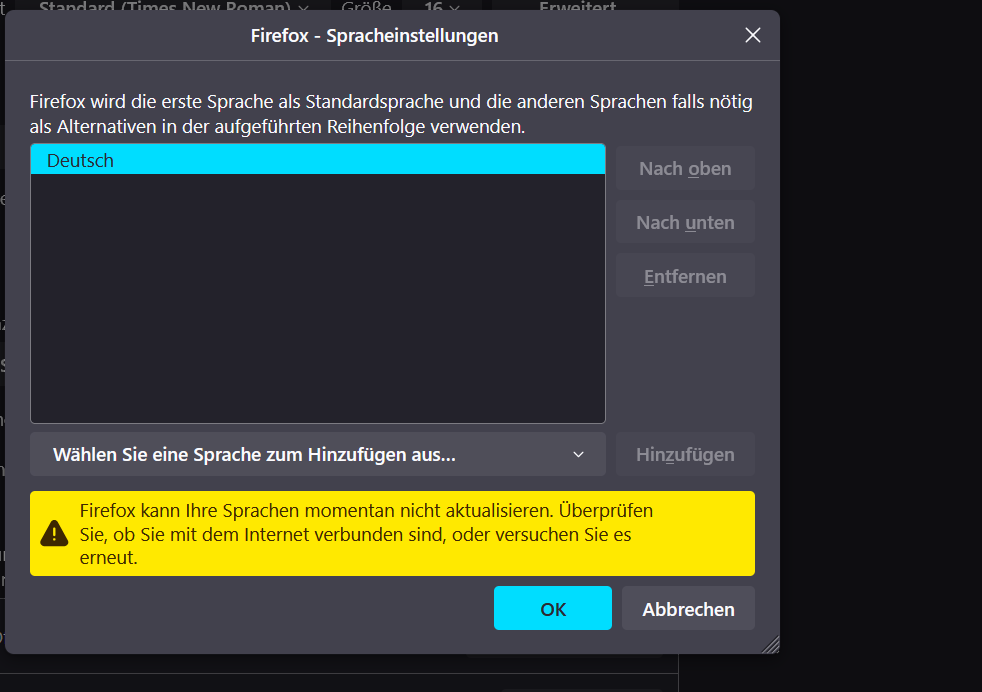Click the 'Firefox kann Ihre Sprachen momentan nicht aktualisieren' message

366,534
